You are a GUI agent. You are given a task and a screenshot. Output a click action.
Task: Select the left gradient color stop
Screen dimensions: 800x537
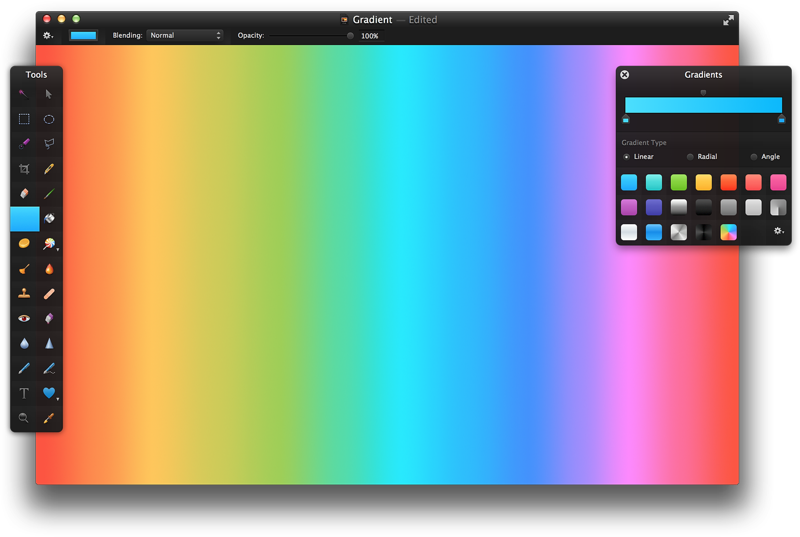[x=626, y=119]
